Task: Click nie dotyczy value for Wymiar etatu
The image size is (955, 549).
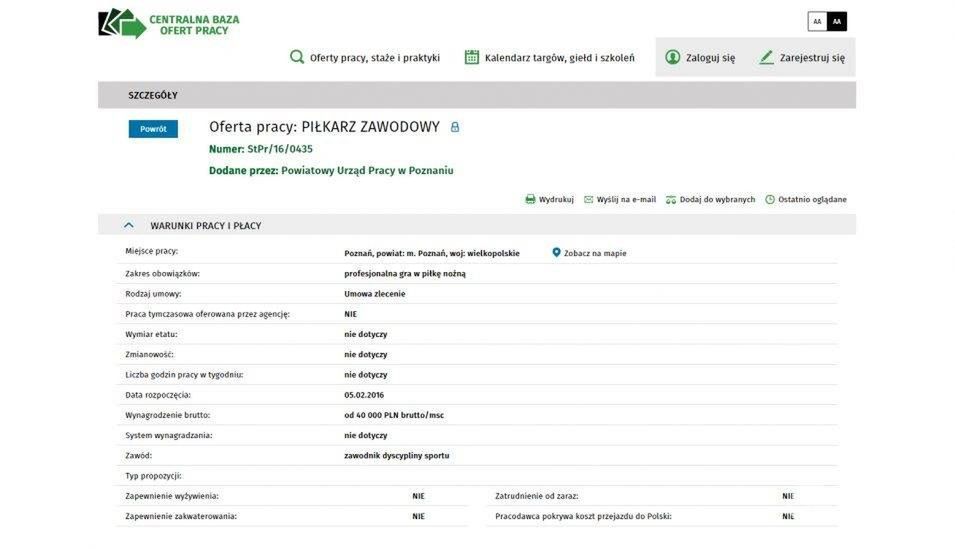Action: point(365,334)
